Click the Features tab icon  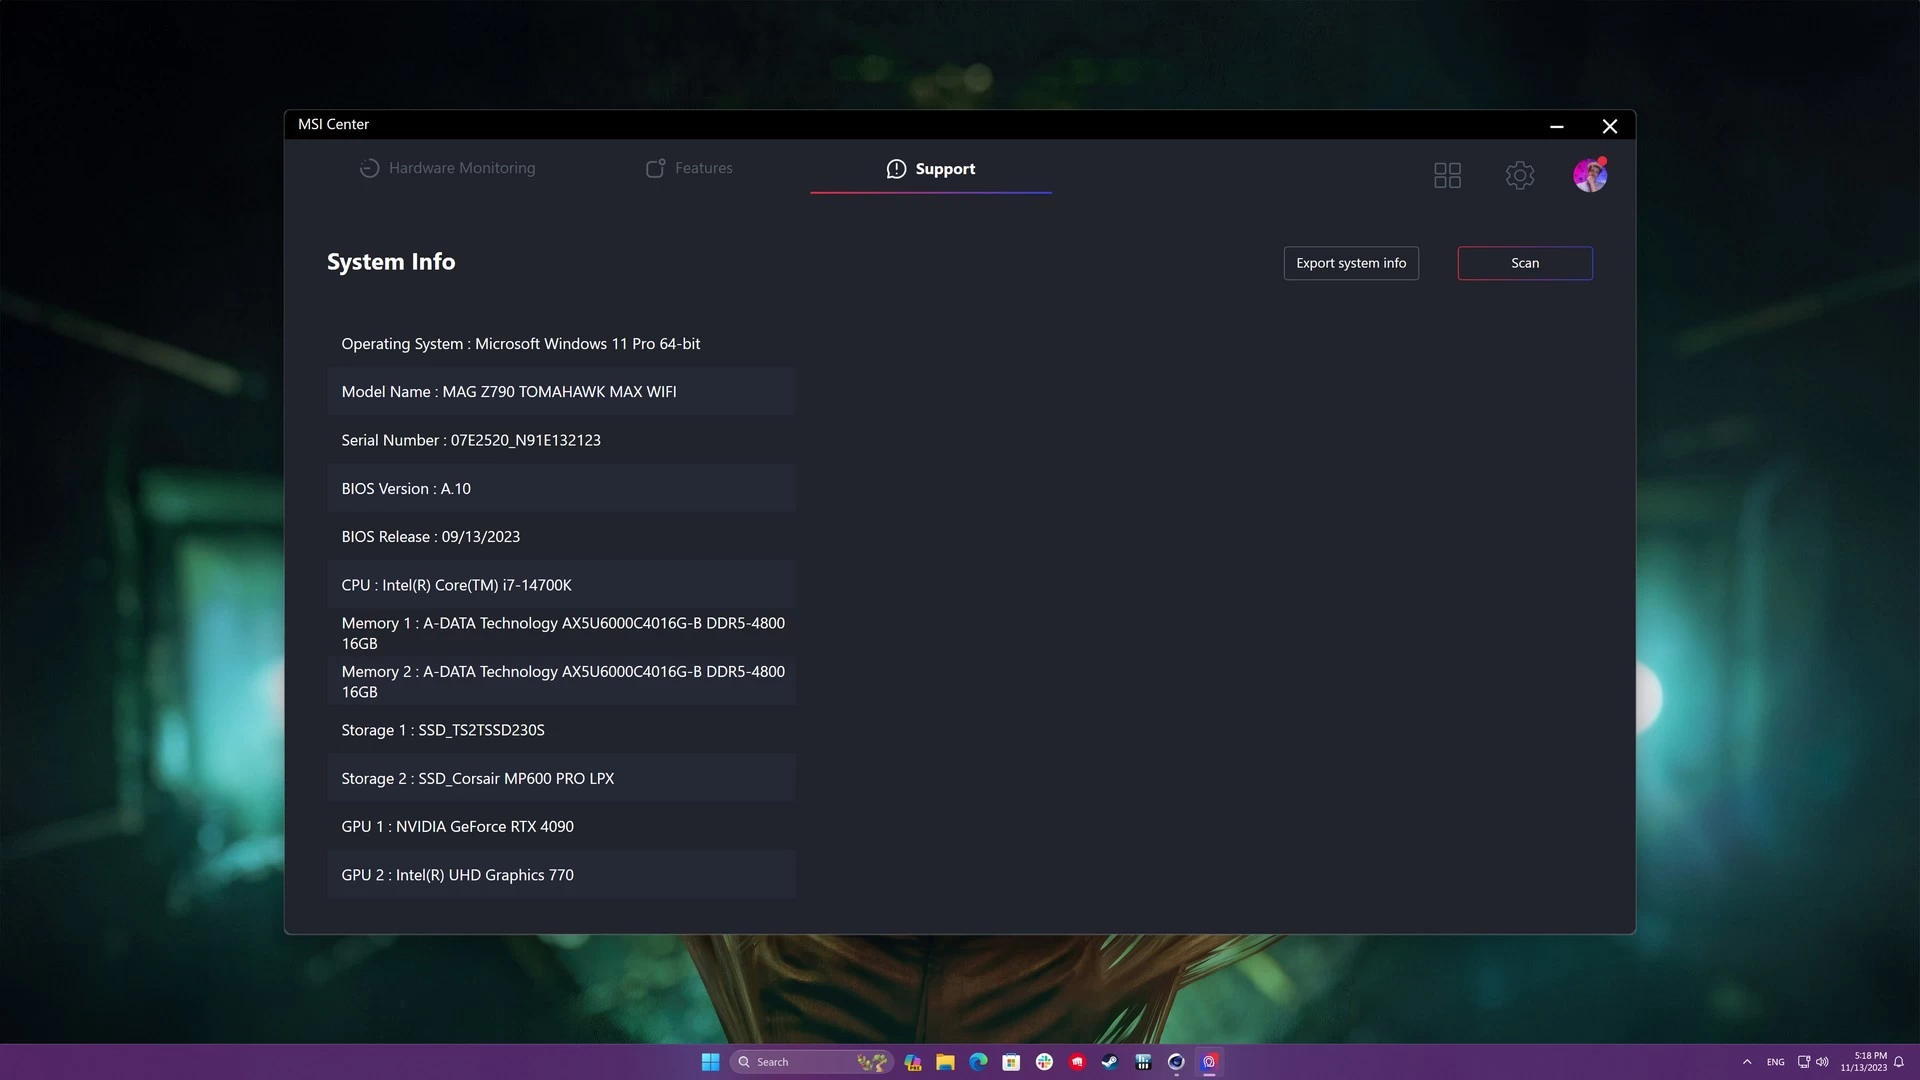[655, 168]
